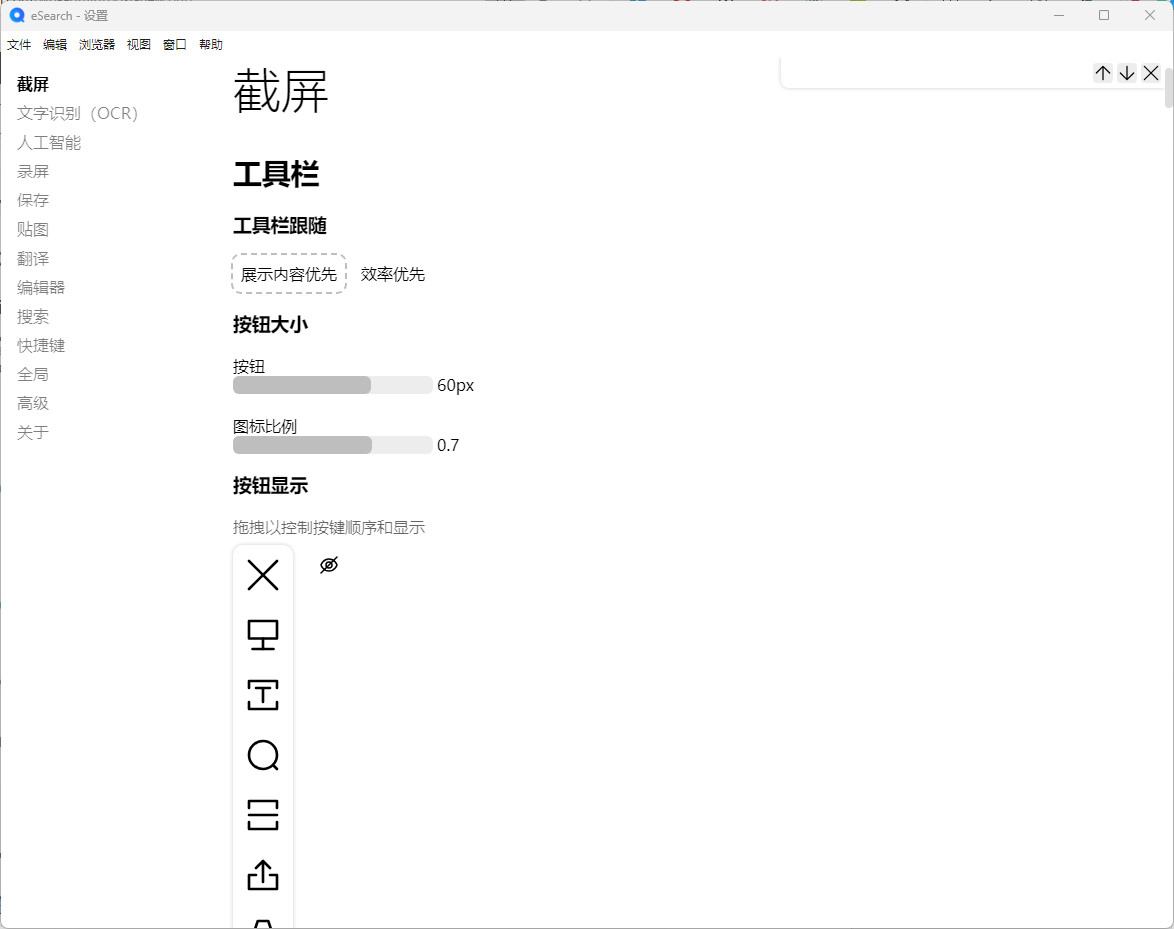Click the 工具栏跟随 heading
Image resolution: width=1174 pixels, height=929 pixels.
pyautogui.click(x=280, y=225)
